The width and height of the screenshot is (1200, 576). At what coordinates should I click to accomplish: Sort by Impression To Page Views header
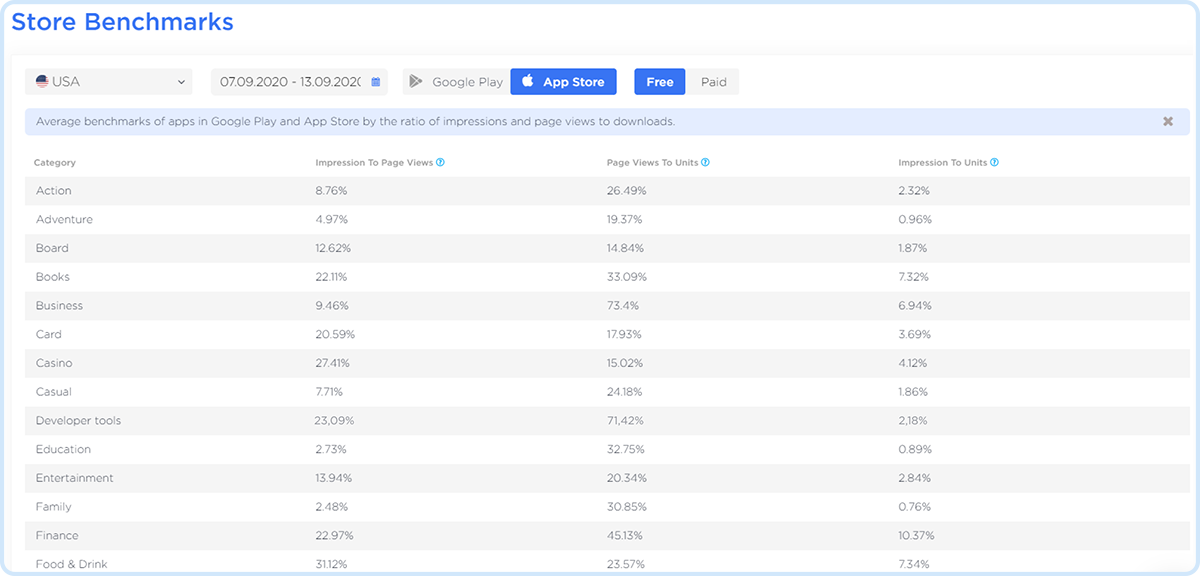click(373, 162)
